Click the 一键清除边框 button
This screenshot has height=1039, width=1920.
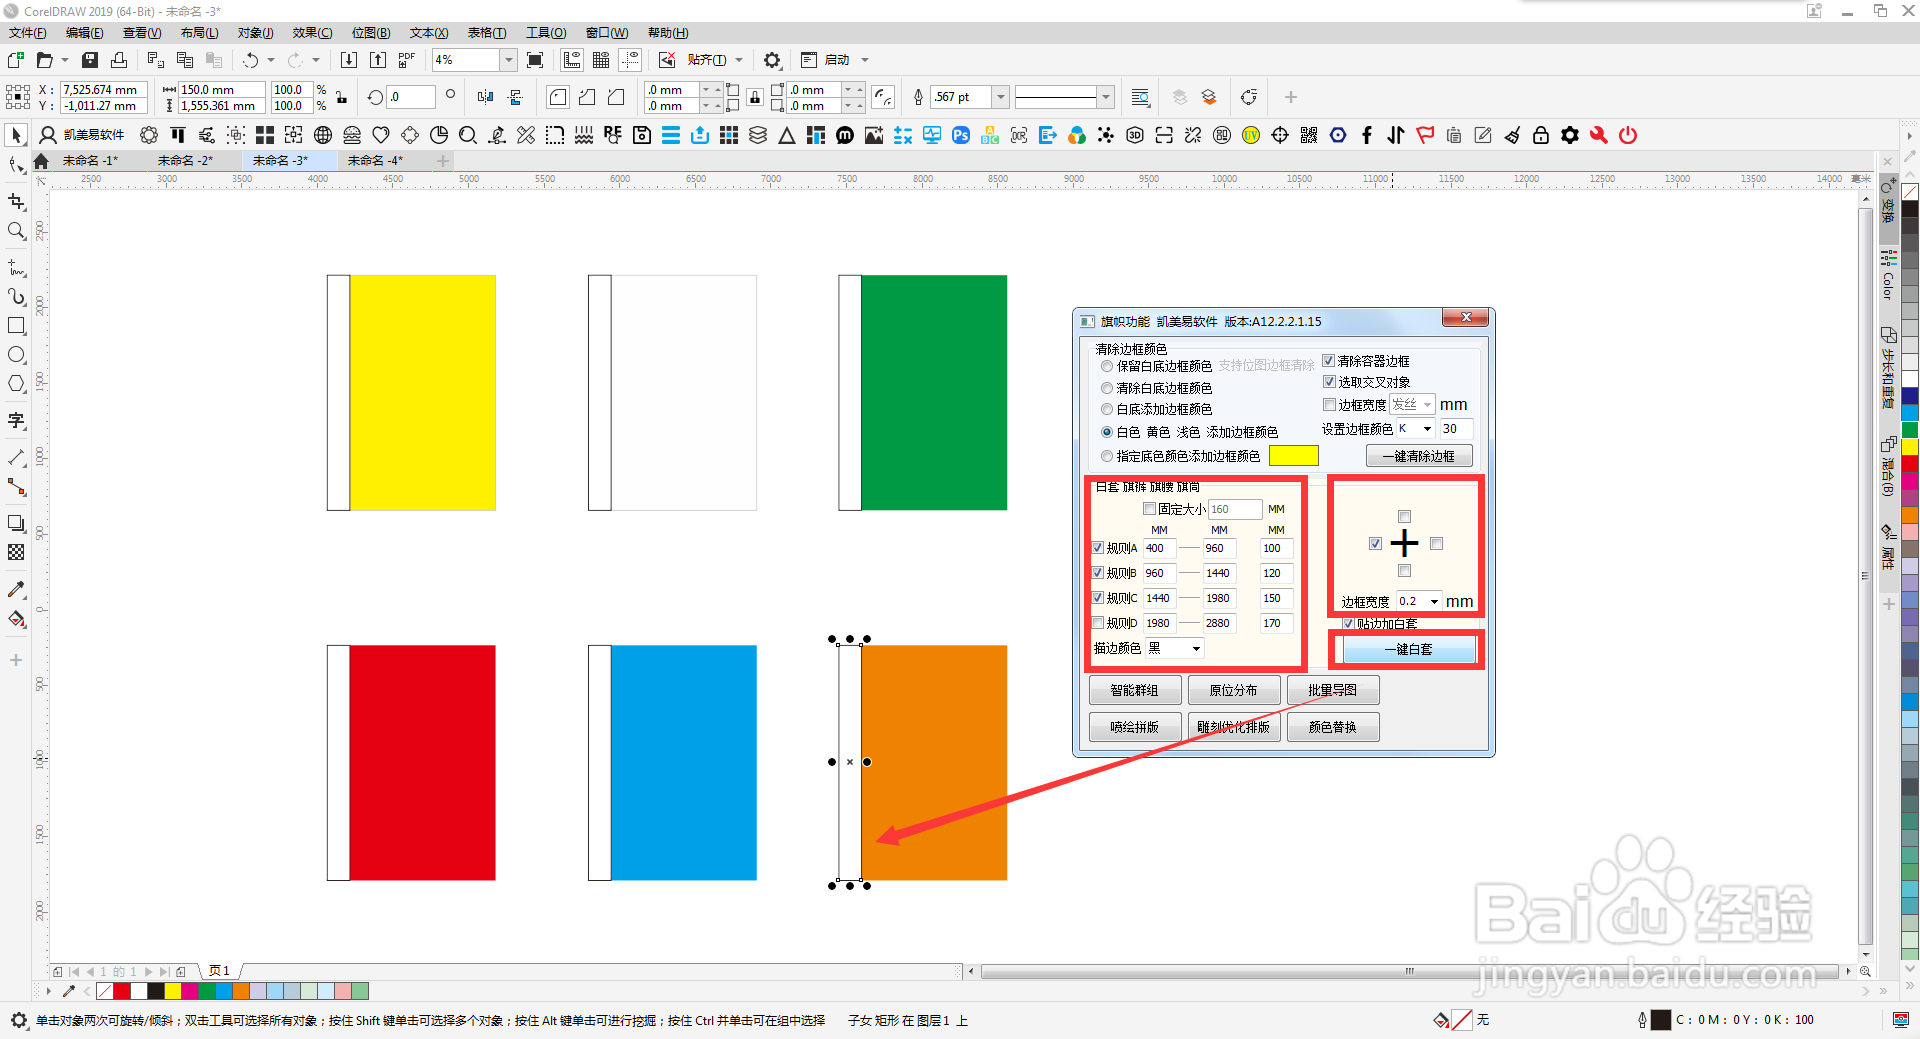[x=1418, y=456]
